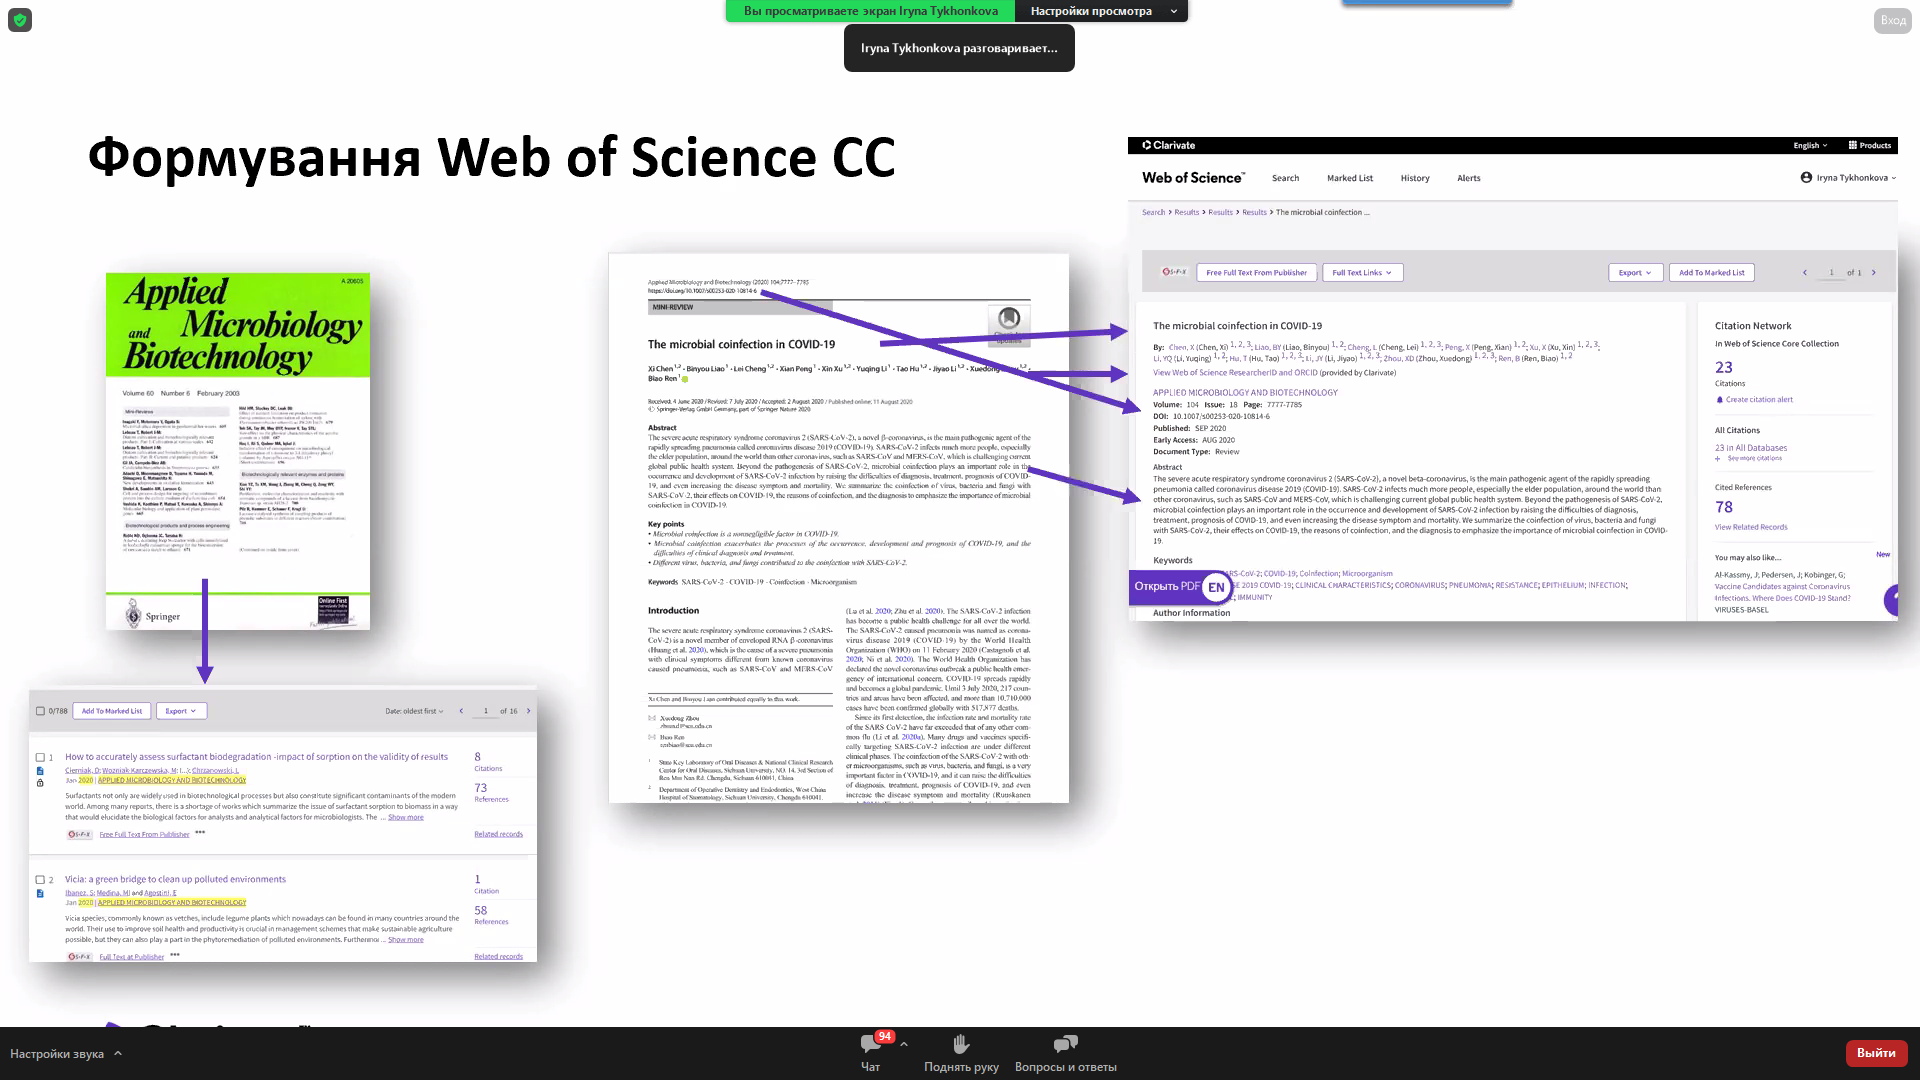The height and width of the screenshot is (1080, 1920).
Task: Click 23 in All Databases link
Action: [x=1751, y=448]
